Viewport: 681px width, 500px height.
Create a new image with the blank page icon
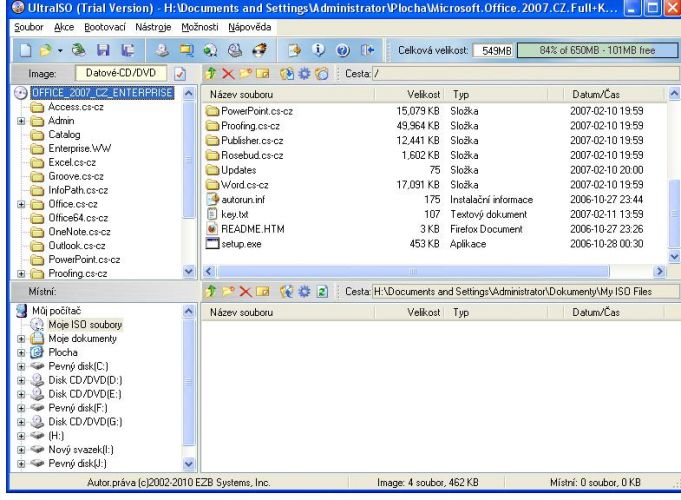pos(25,50)
